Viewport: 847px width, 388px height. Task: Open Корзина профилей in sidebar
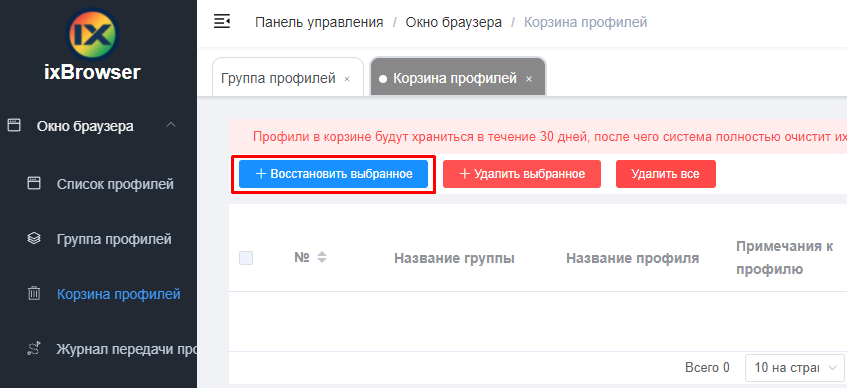(119, 295)
